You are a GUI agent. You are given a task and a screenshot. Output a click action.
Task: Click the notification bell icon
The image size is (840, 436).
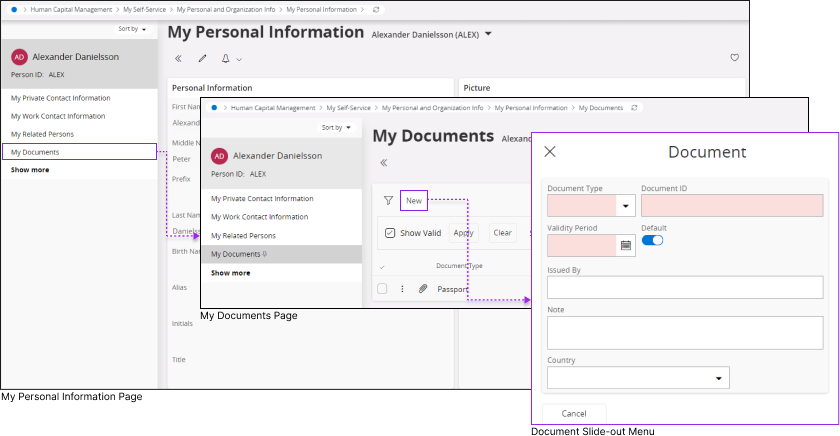tap(227, 59)
